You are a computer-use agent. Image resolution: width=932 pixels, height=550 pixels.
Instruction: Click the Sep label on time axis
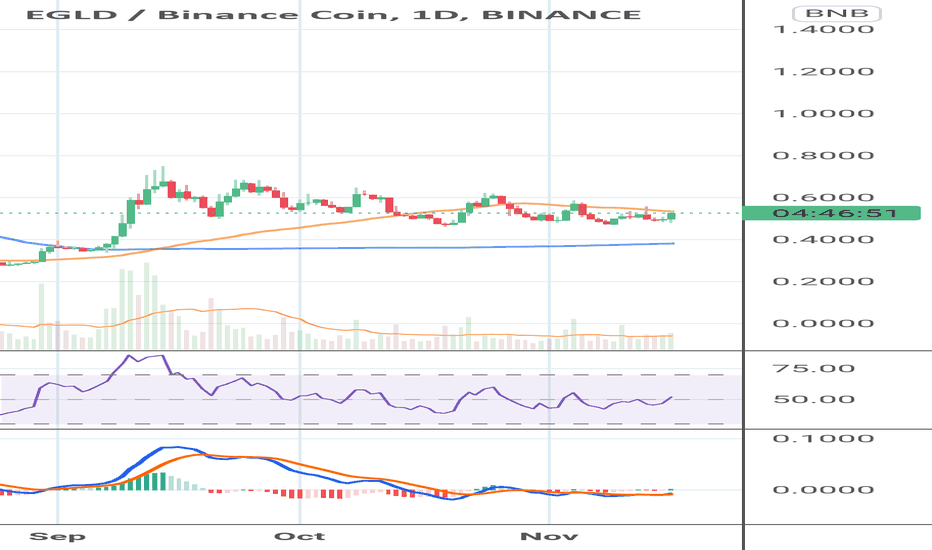(58, 536)
